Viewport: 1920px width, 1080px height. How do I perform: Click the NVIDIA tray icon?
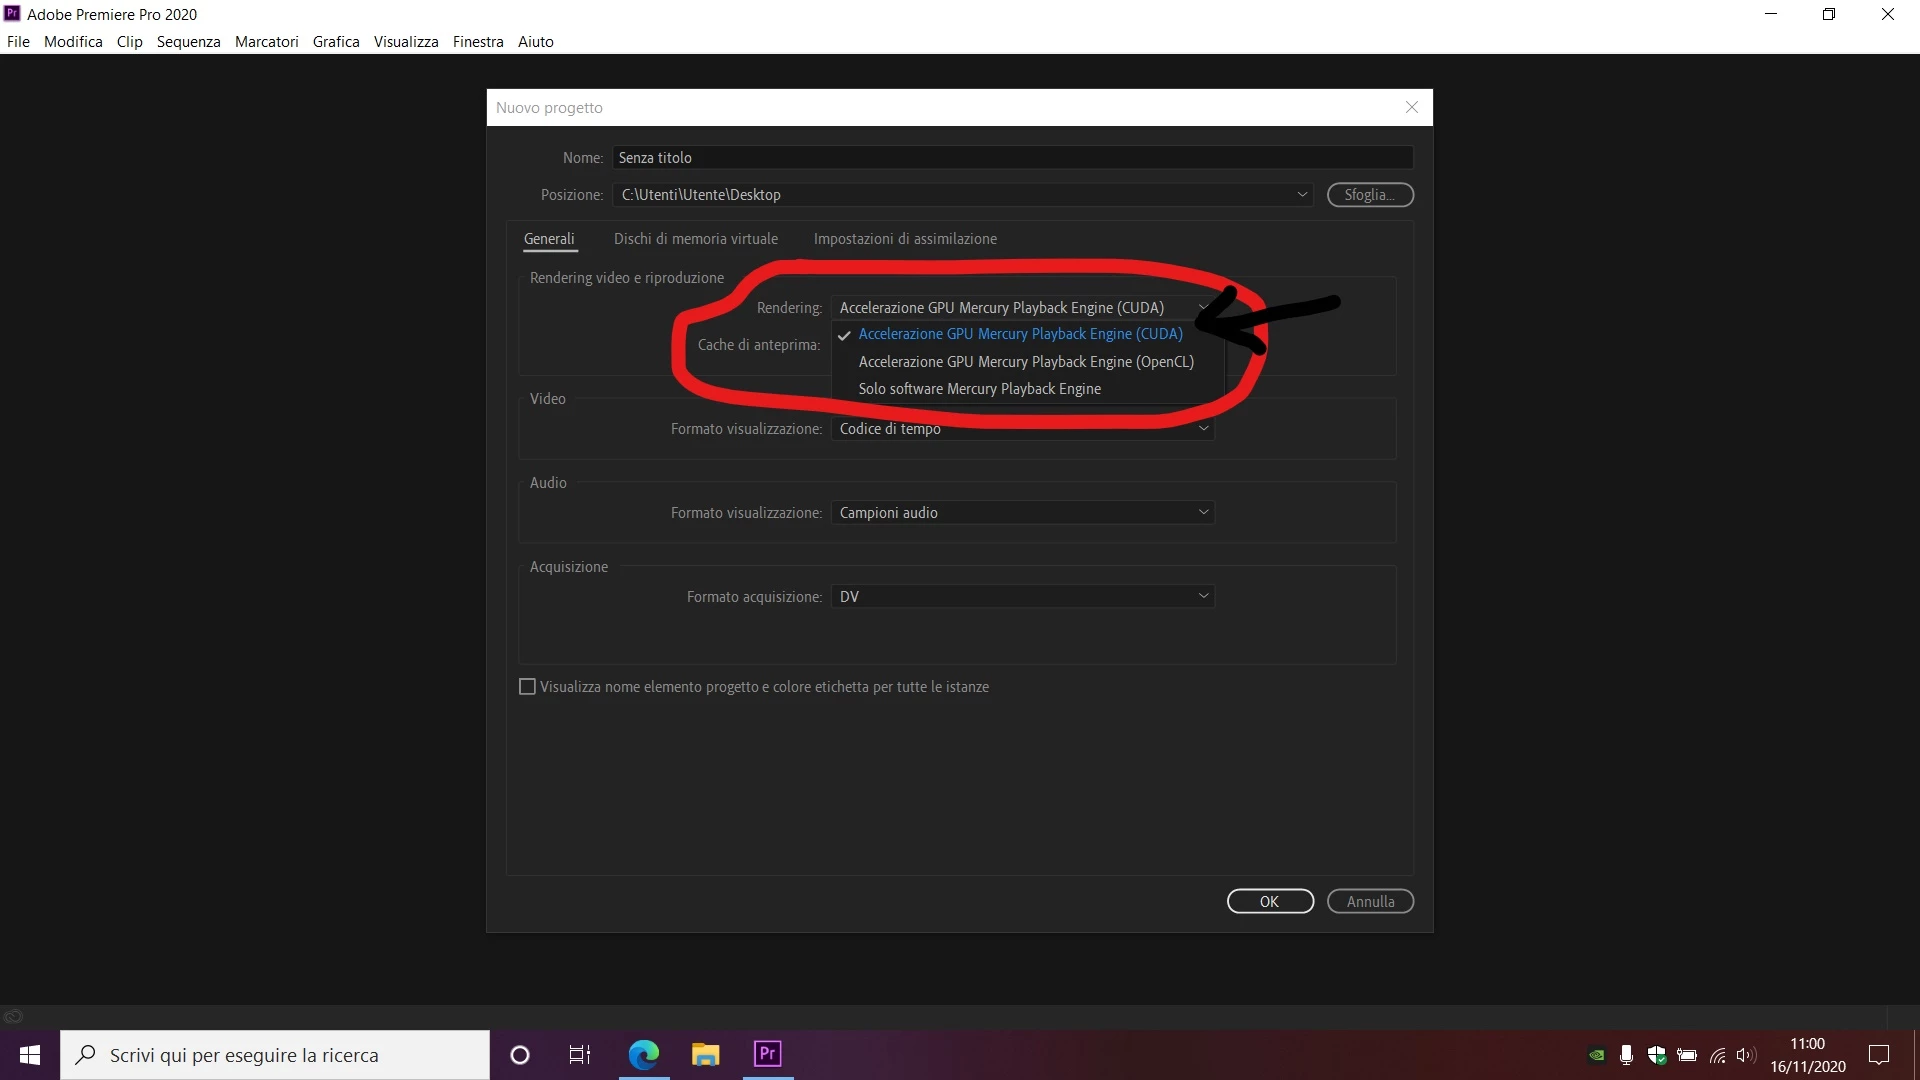click(1597, 1055)
